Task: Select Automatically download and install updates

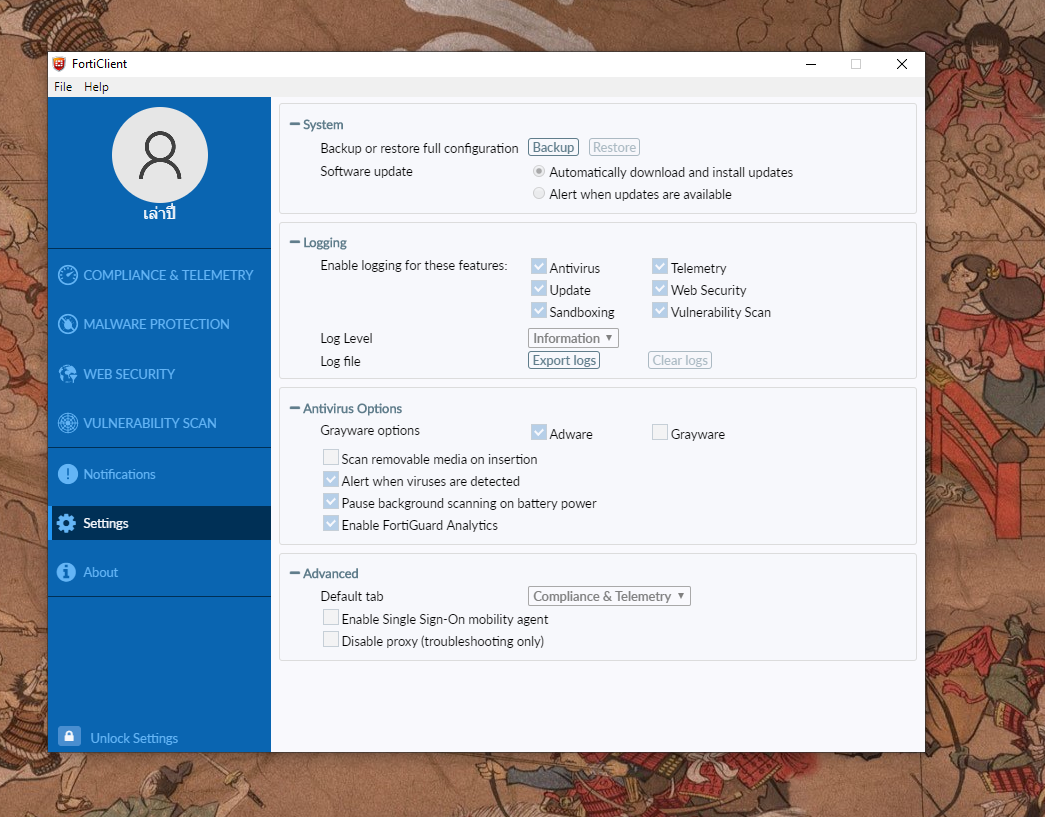Action: pos(538,171)
